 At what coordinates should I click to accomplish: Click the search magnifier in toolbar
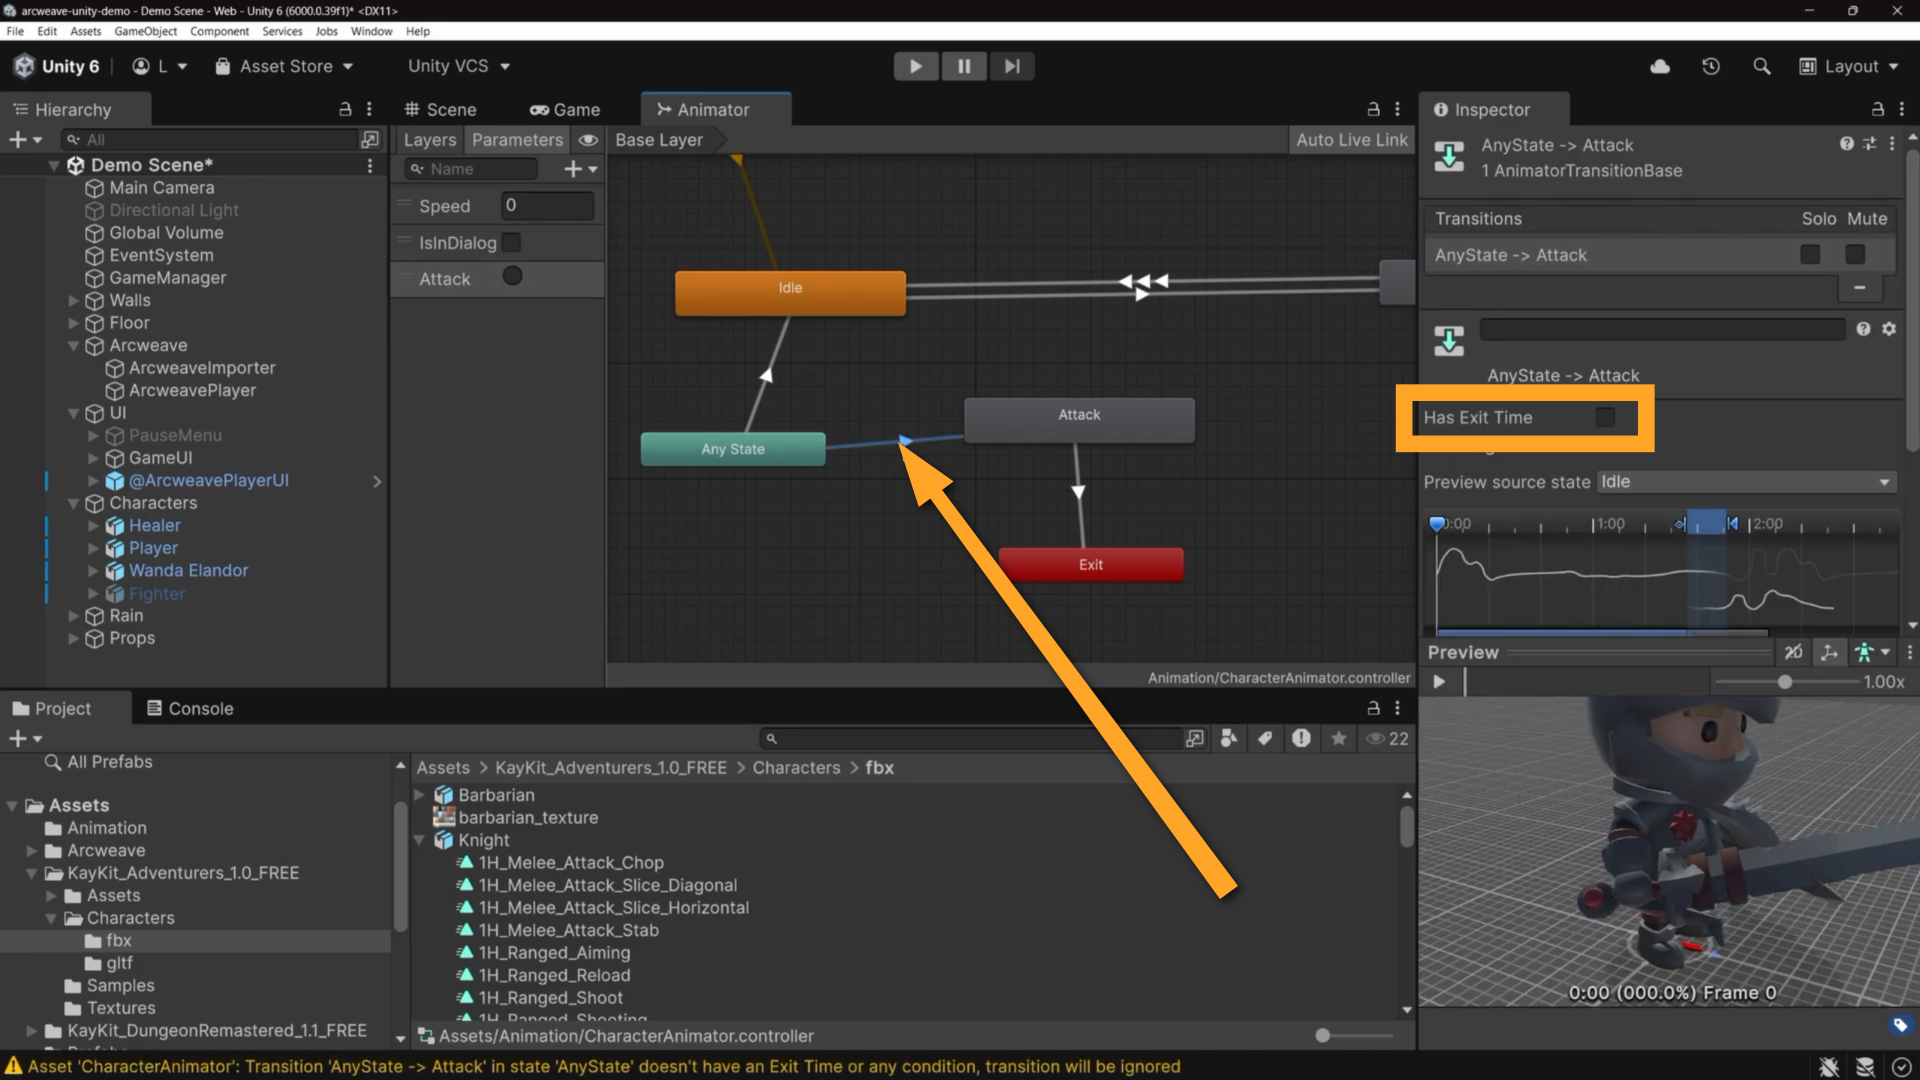(1762, 66)
